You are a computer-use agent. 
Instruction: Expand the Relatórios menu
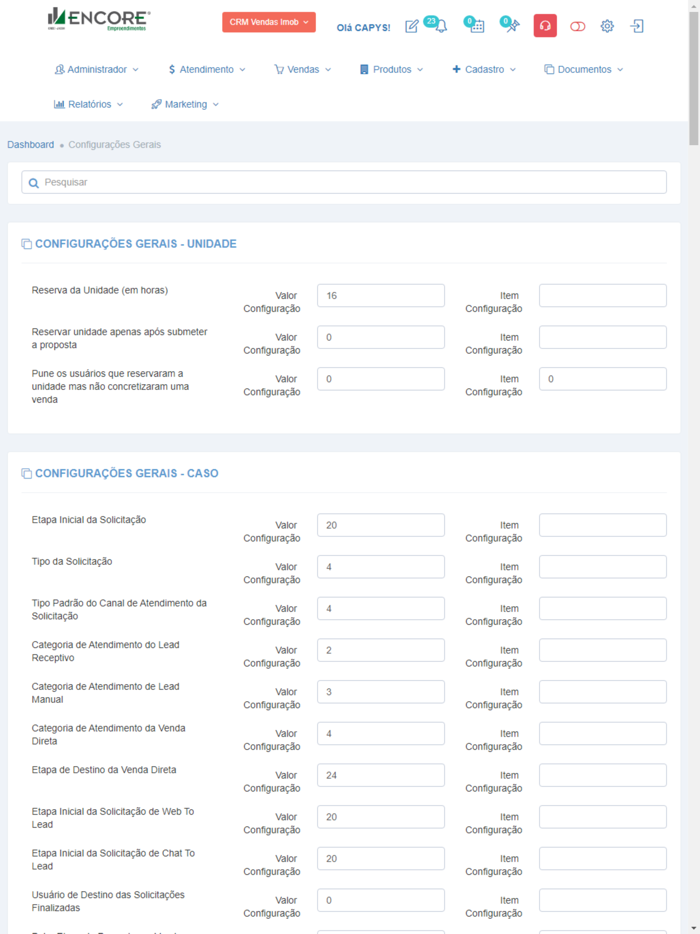[89, 104]
